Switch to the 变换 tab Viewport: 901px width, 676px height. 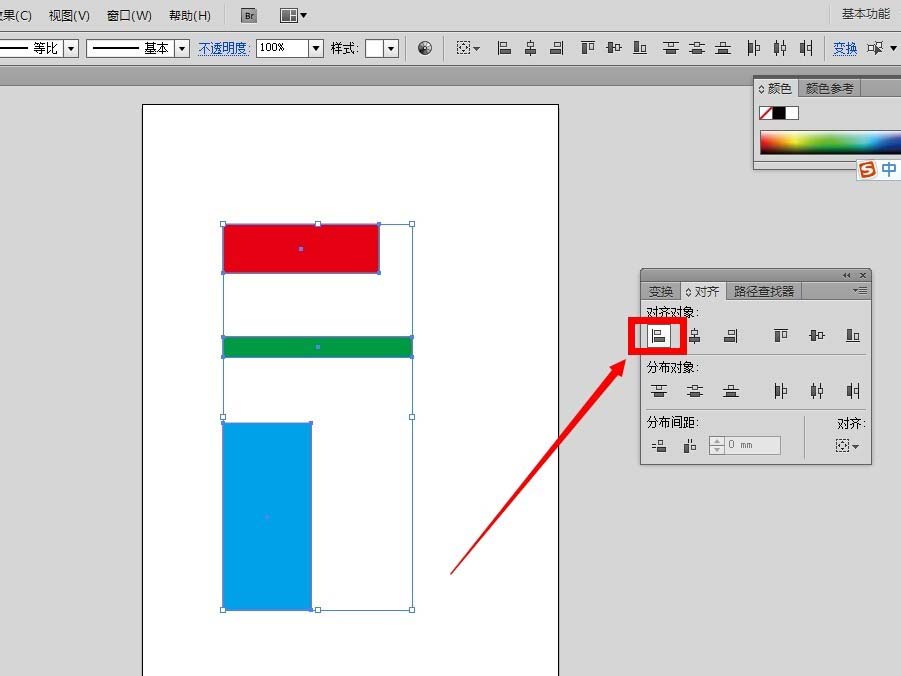pos(661,291)
